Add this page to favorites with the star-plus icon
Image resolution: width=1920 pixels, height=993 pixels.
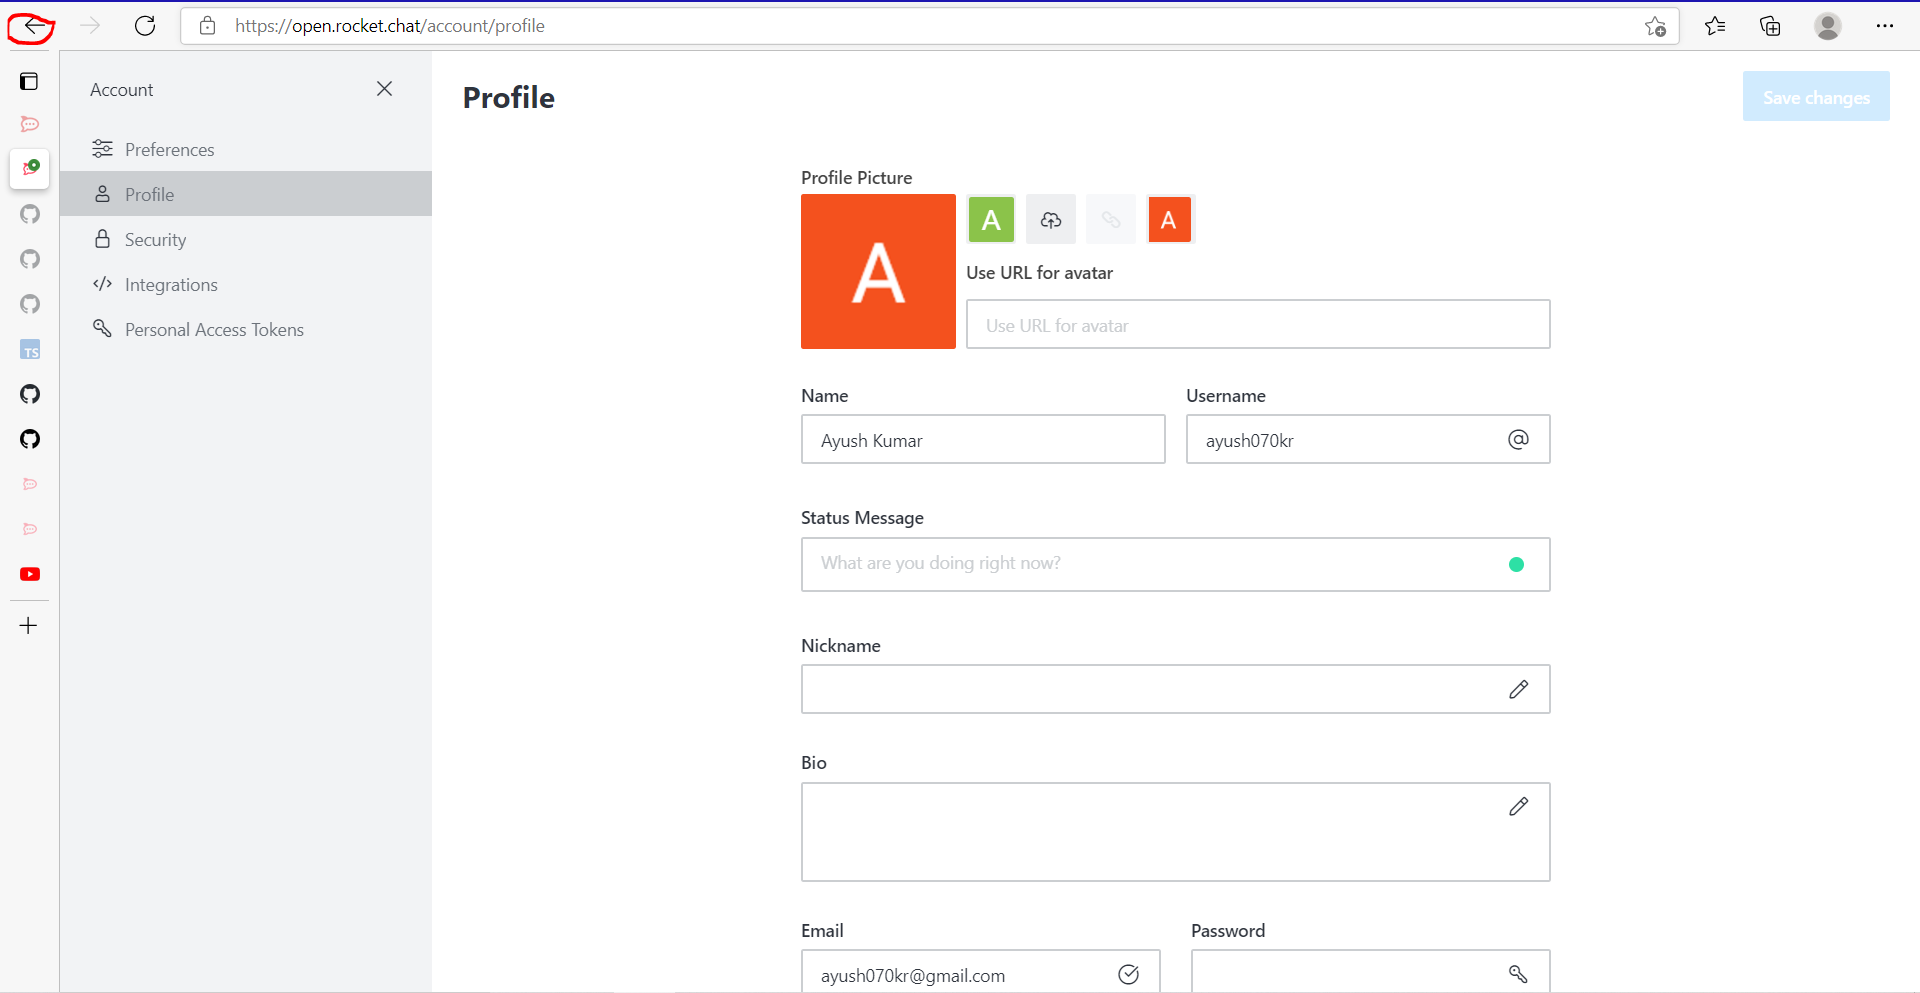click(1655, 26)
